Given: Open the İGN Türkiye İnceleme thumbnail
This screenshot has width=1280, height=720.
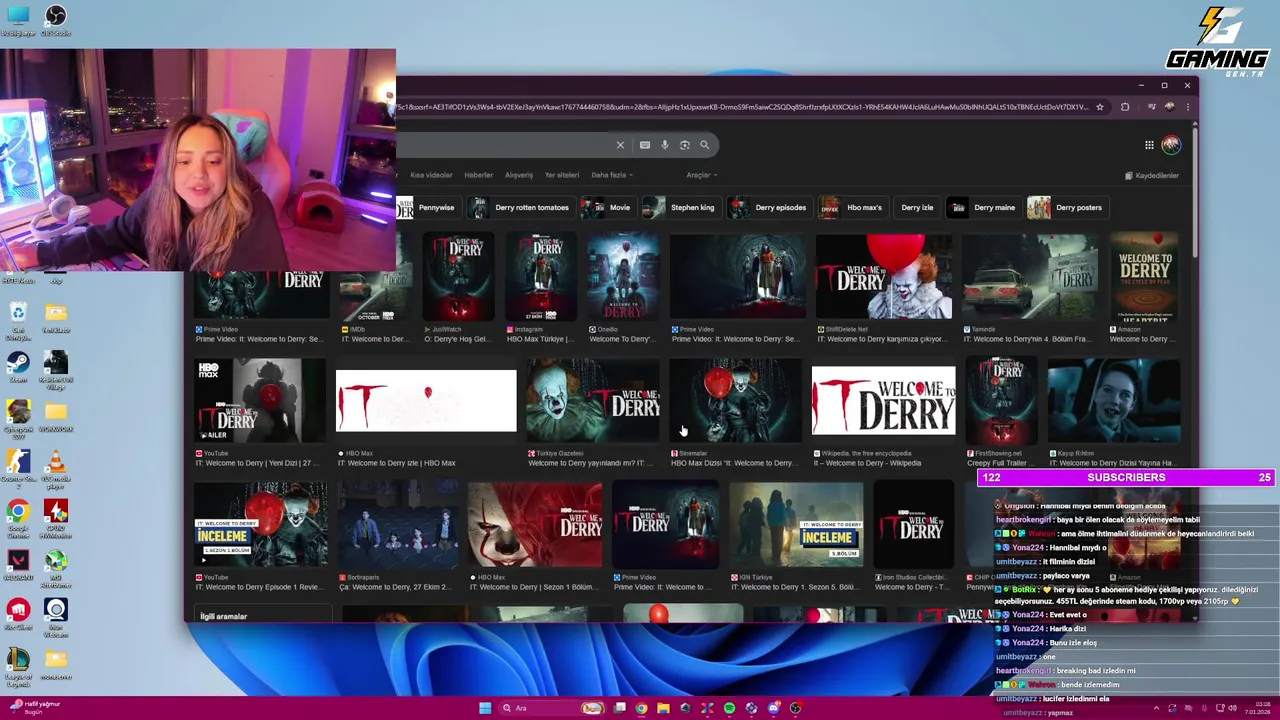Looking at the screenshot, I should click(796, 526).
